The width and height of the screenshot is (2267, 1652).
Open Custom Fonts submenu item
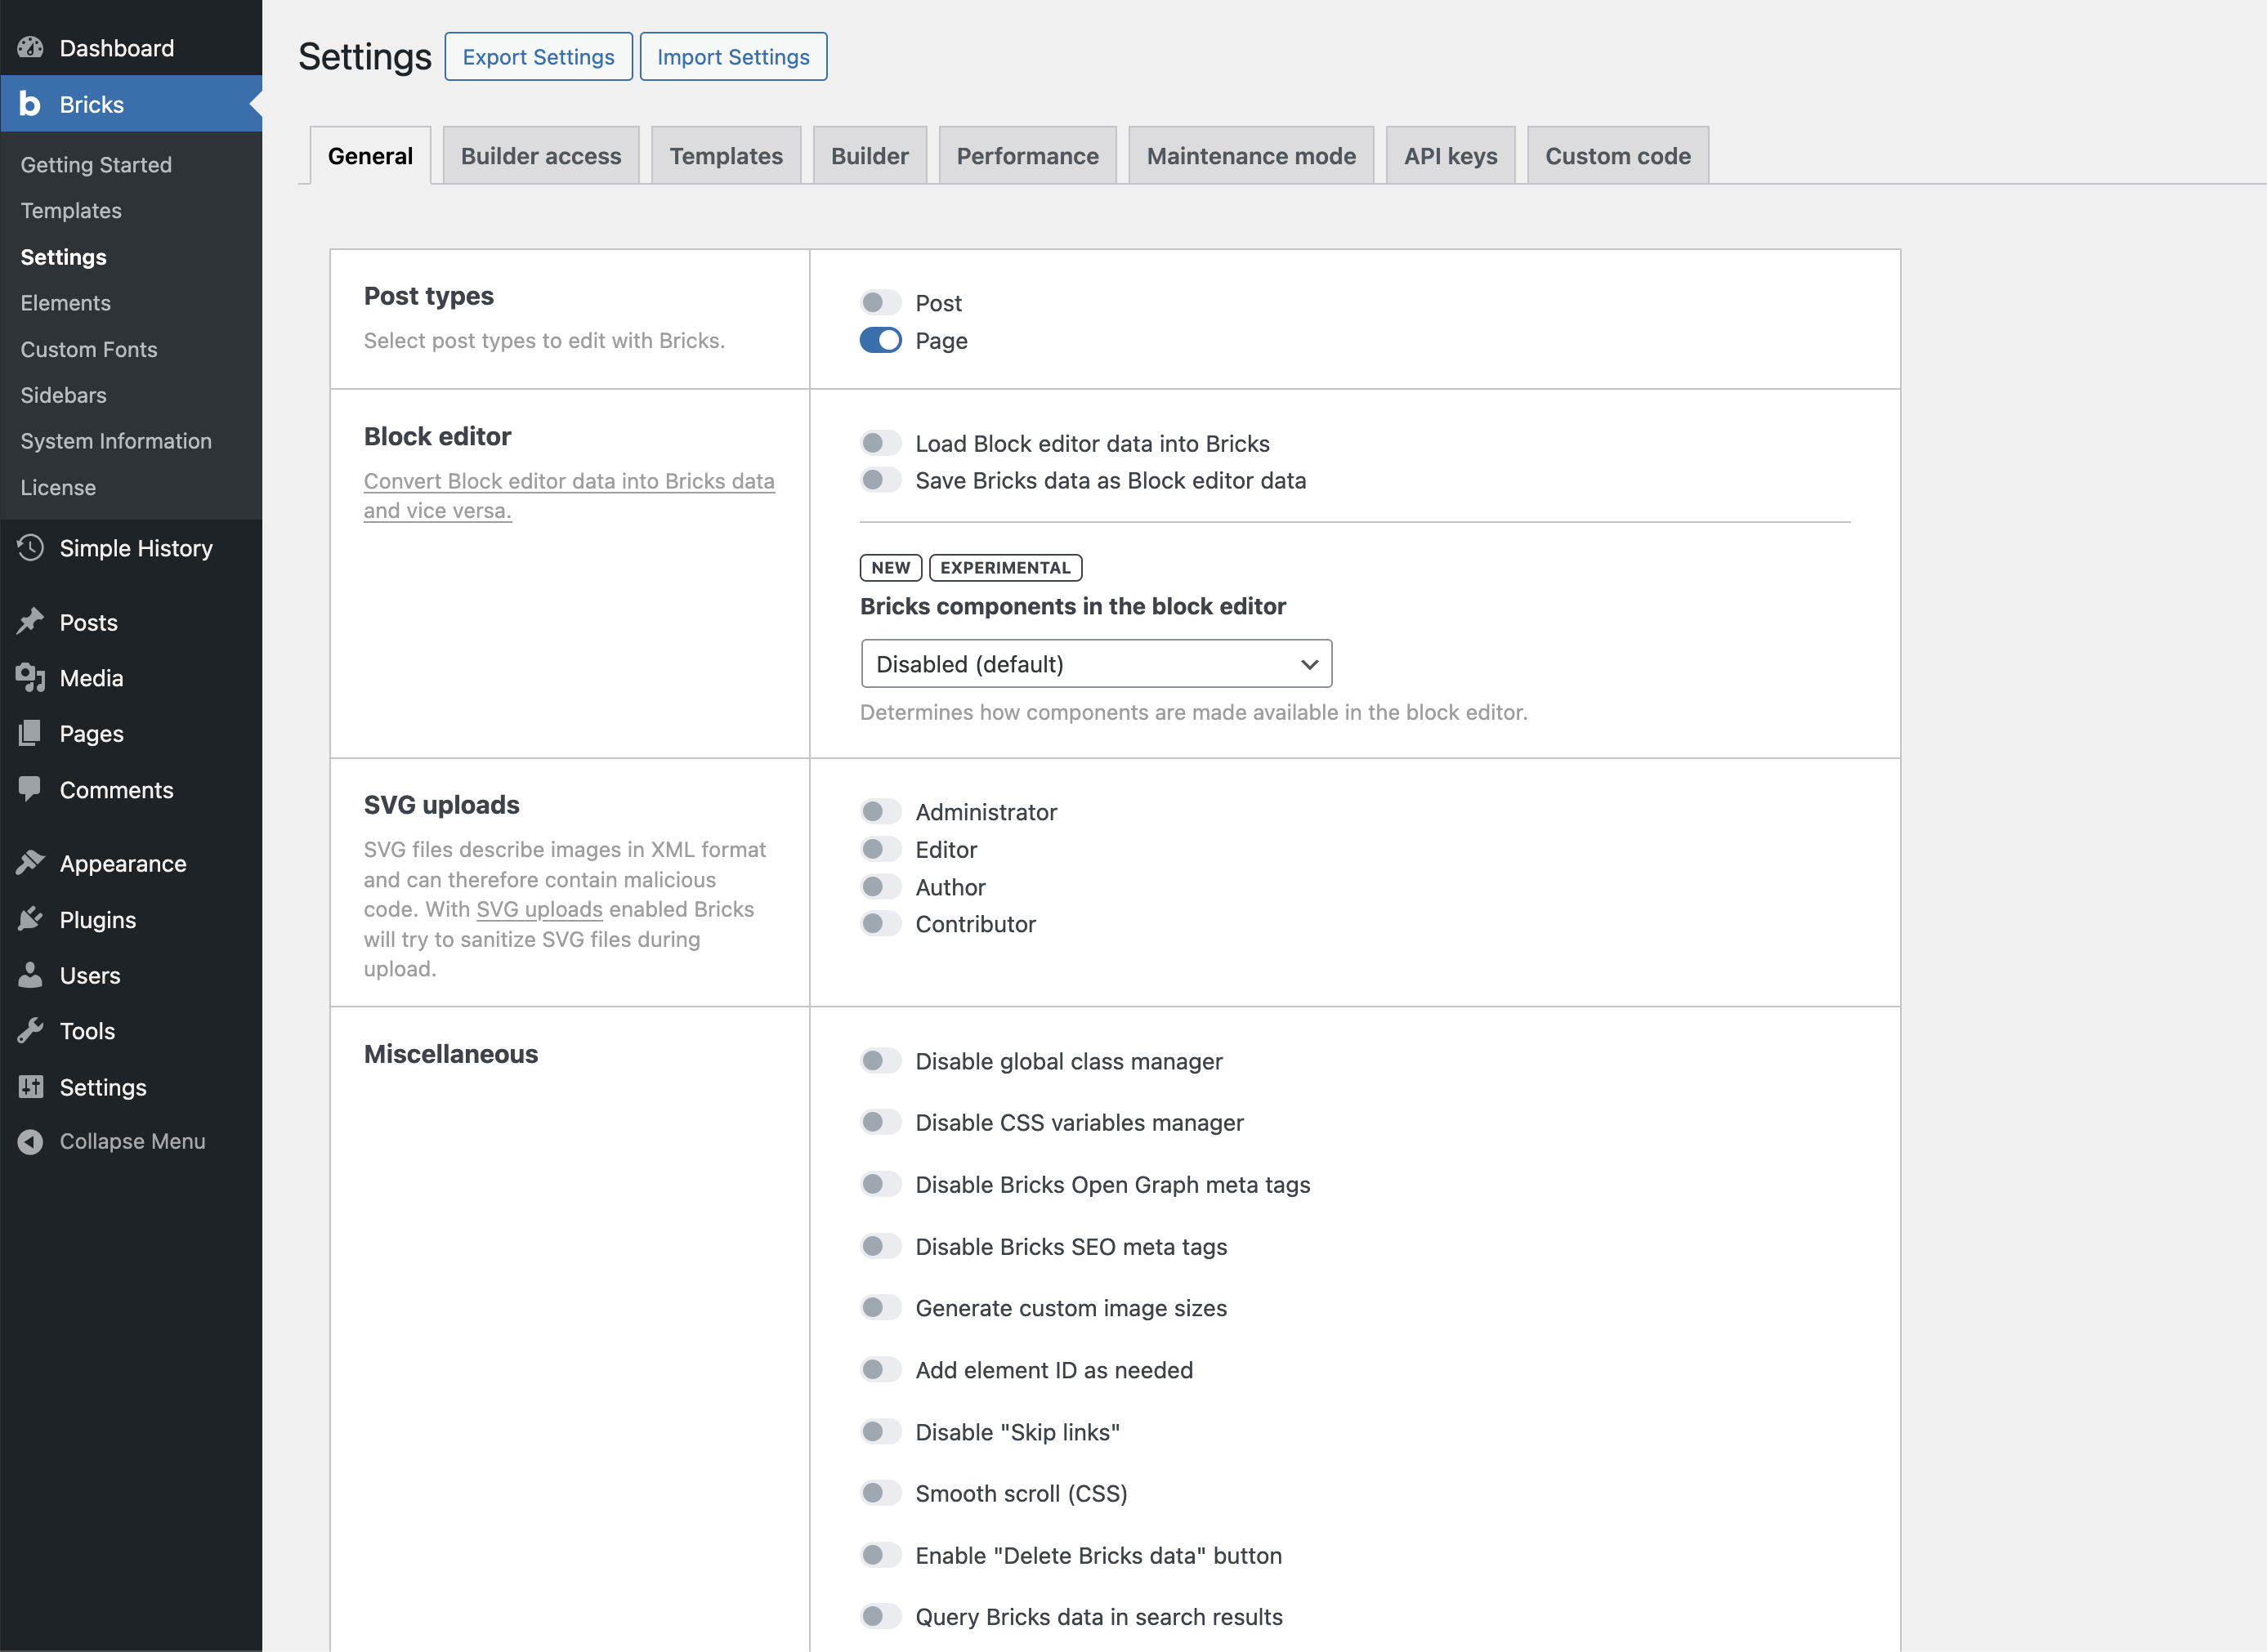pos(89,349)
